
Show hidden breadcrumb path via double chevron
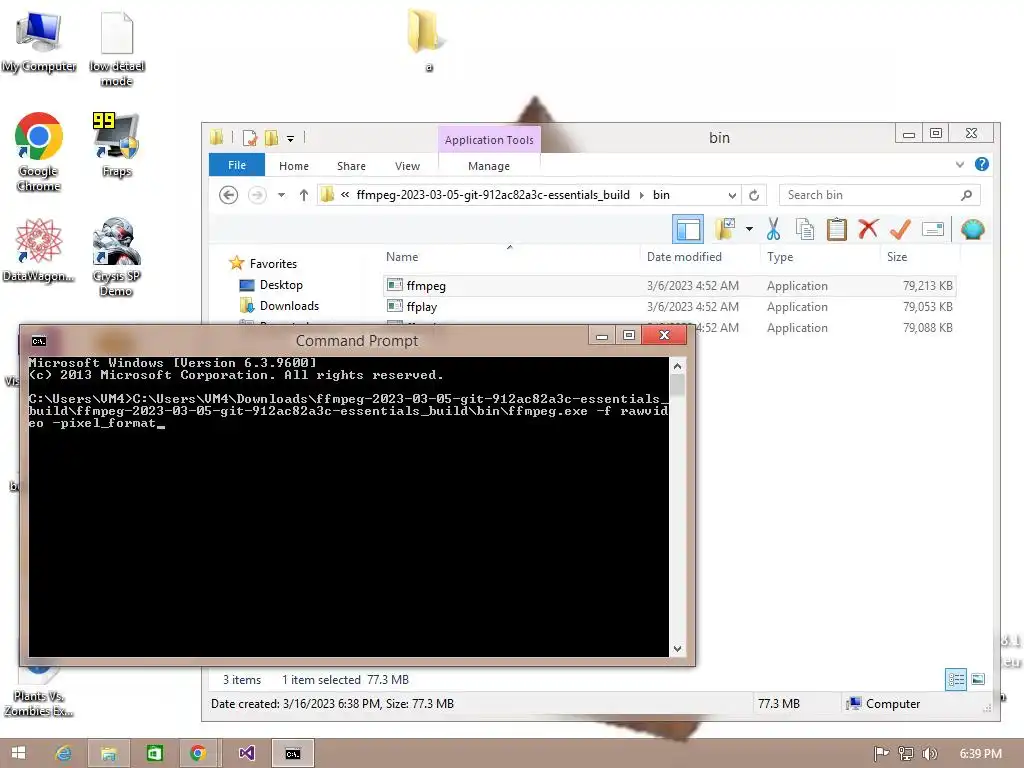pyautogui.click(x=345, y=195)
